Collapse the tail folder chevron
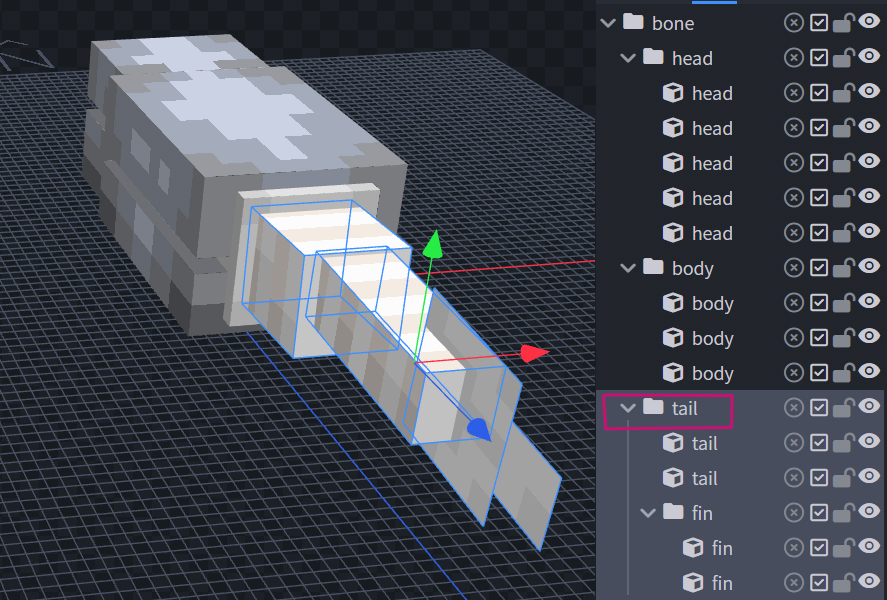 click(628, 408)
